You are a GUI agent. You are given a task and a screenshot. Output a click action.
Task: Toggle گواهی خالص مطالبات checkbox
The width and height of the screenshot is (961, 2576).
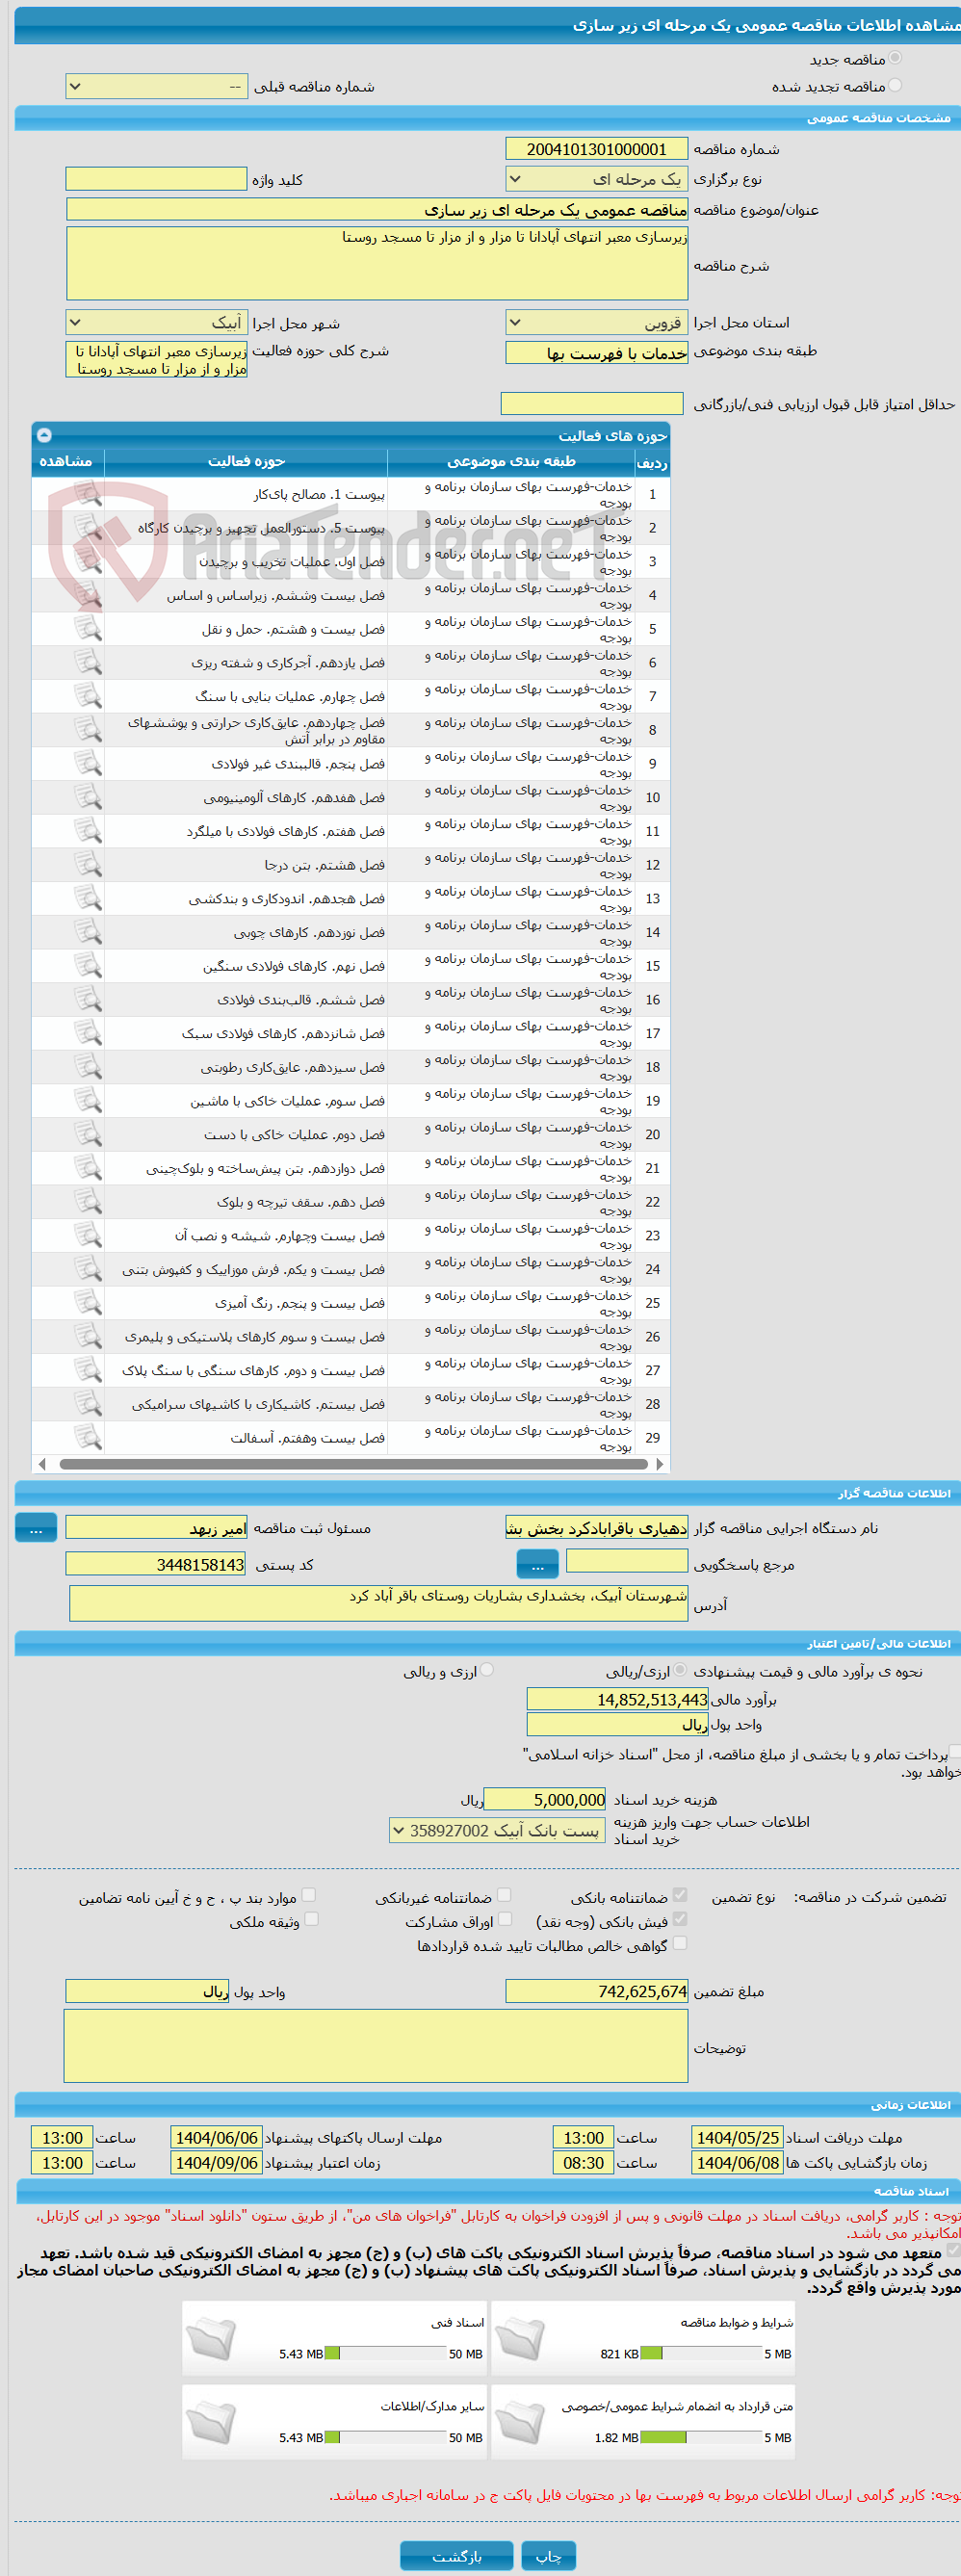point(680,1943)
